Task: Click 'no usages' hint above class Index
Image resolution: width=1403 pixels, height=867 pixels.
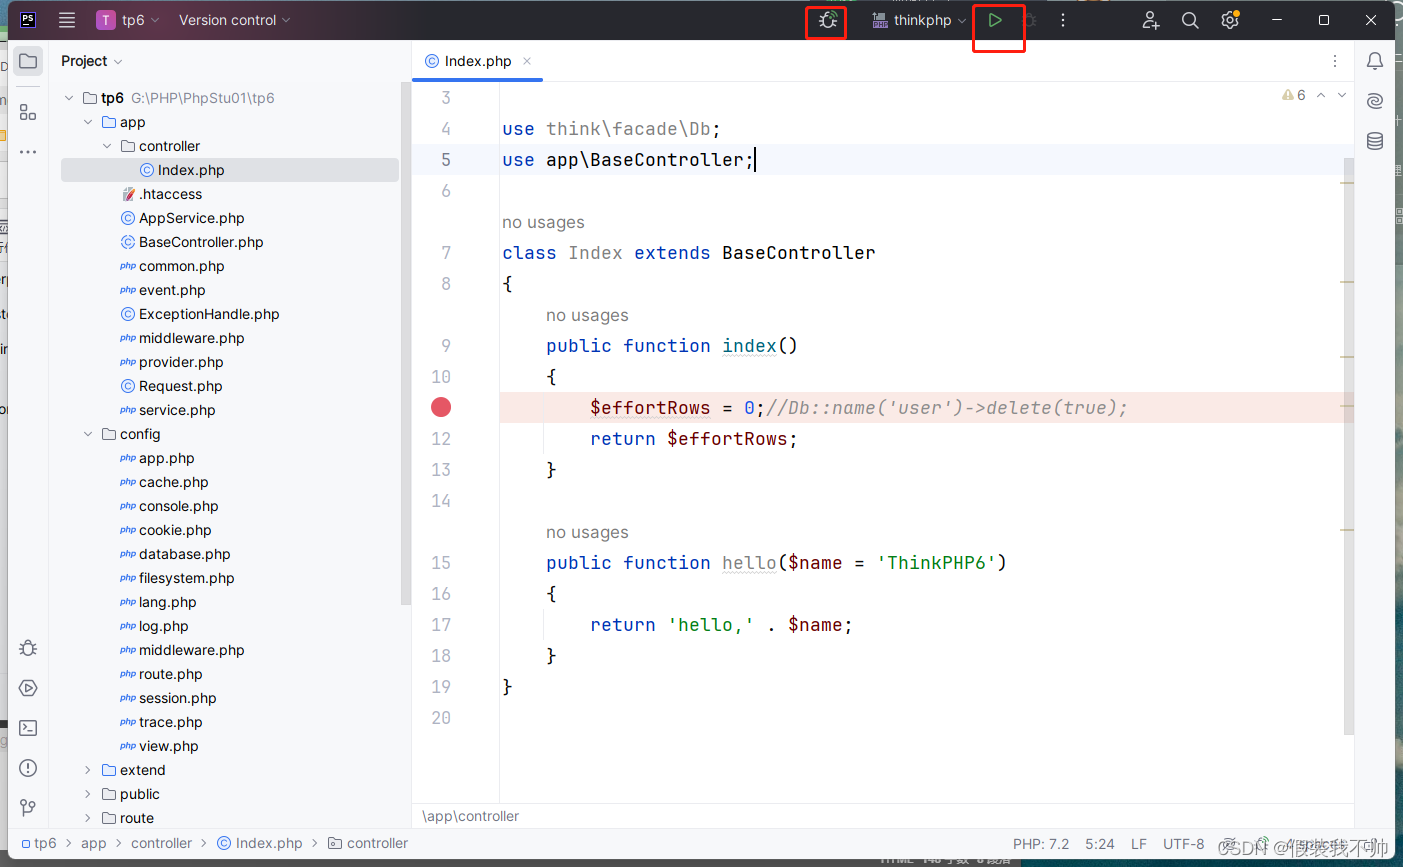Action: click(543, 222)
